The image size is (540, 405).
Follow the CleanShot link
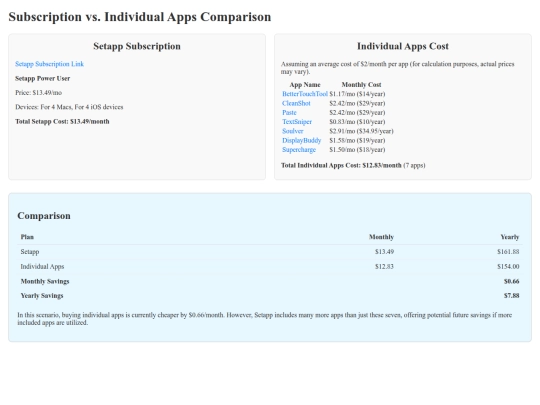296,103
